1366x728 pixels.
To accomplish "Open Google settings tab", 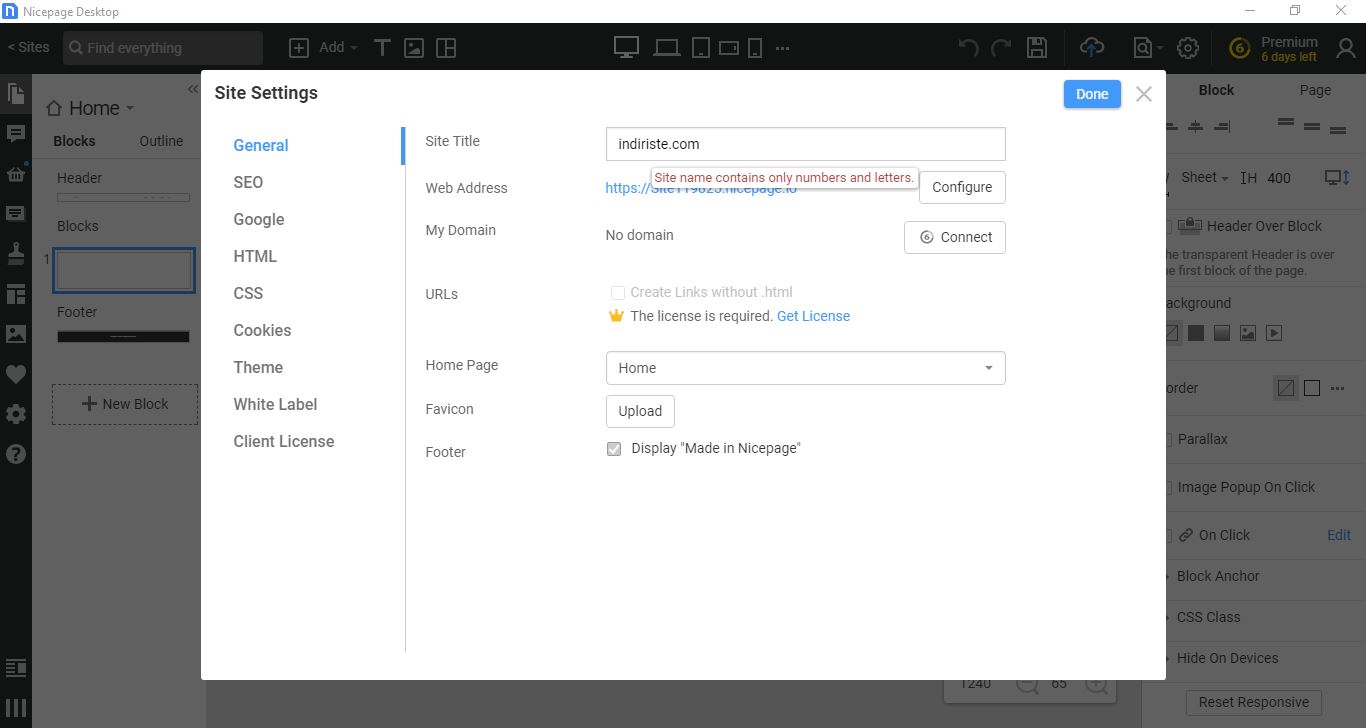I will tap(259, 220).
